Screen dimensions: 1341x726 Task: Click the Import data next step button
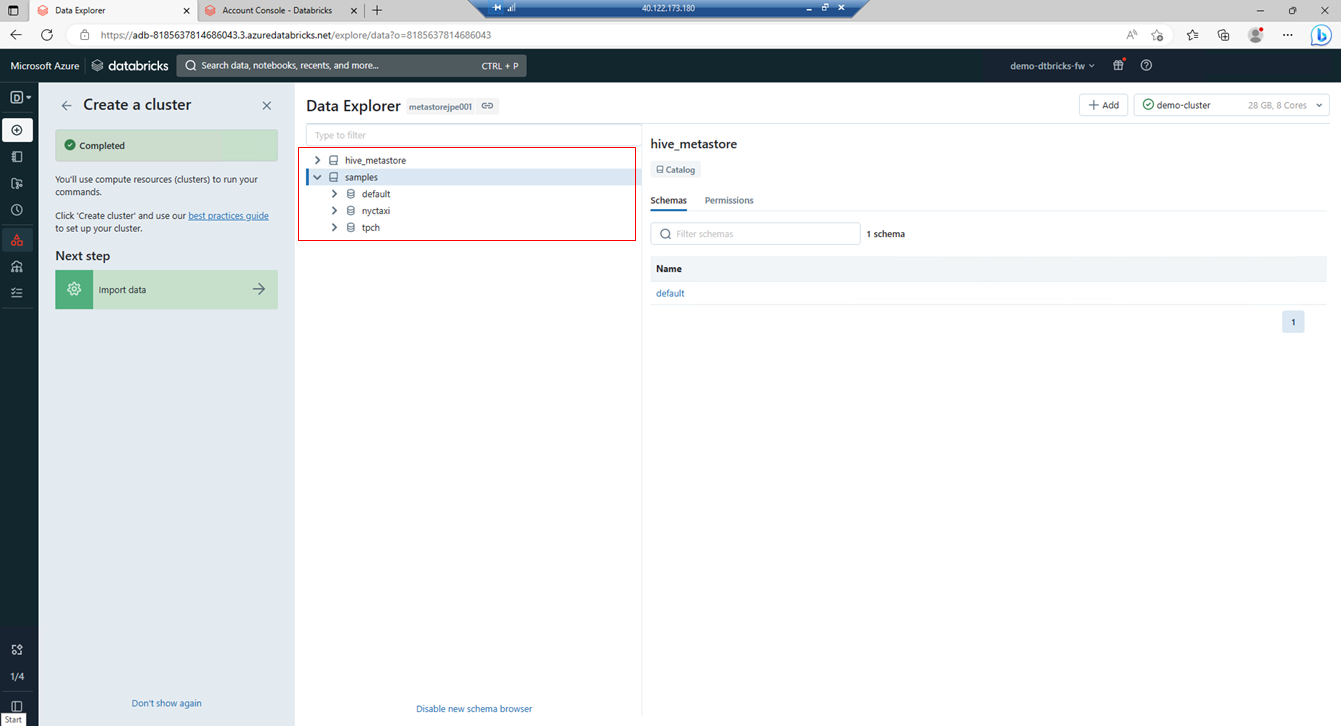(166, 290)
